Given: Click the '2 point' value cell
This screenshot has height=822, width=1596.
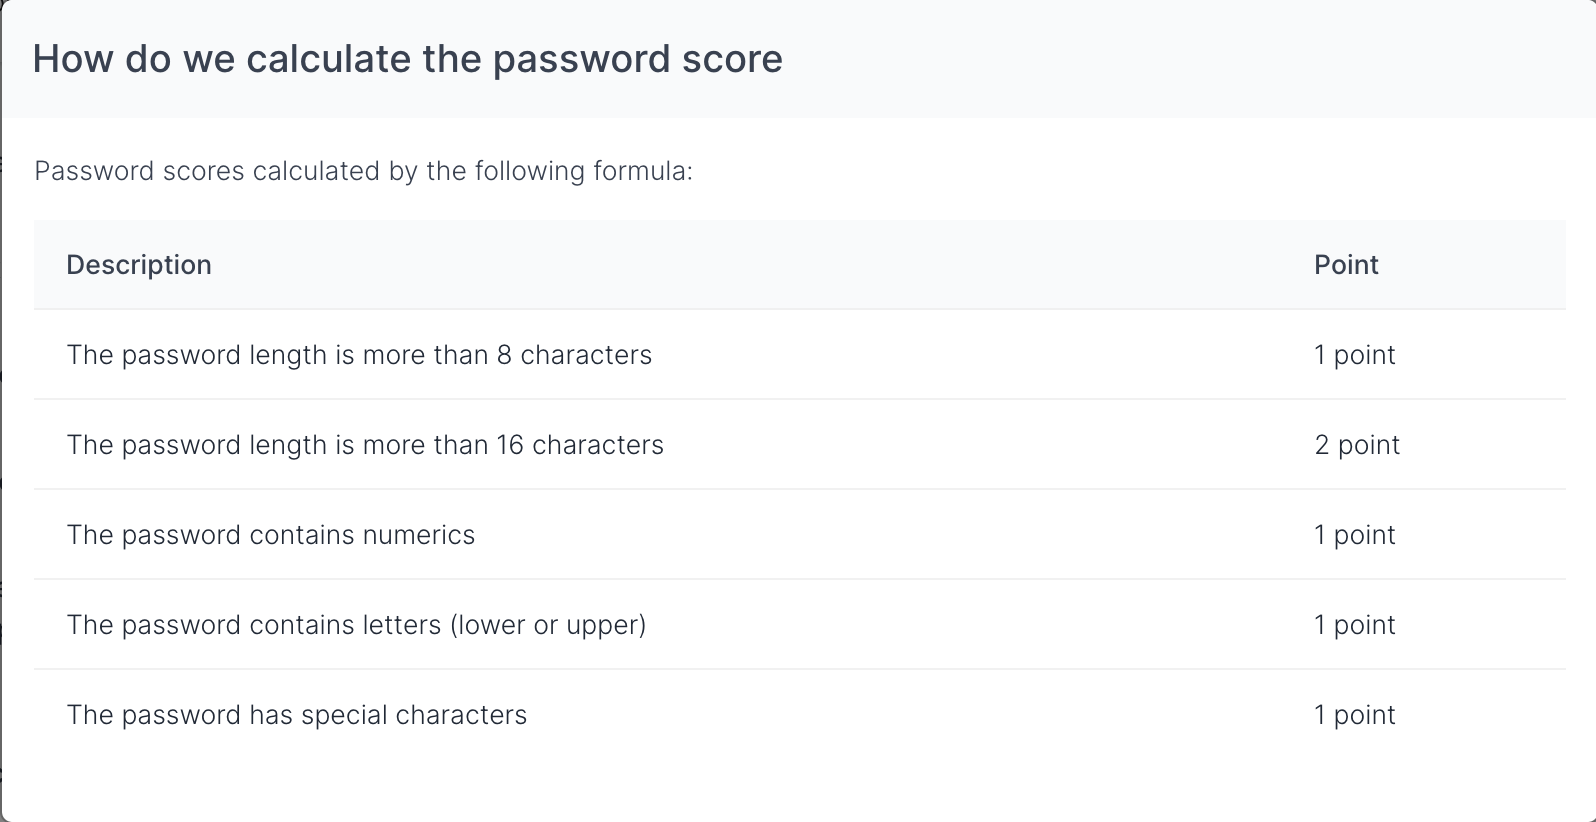Looking at the screenshot, I should click(x=1357, y=445).
